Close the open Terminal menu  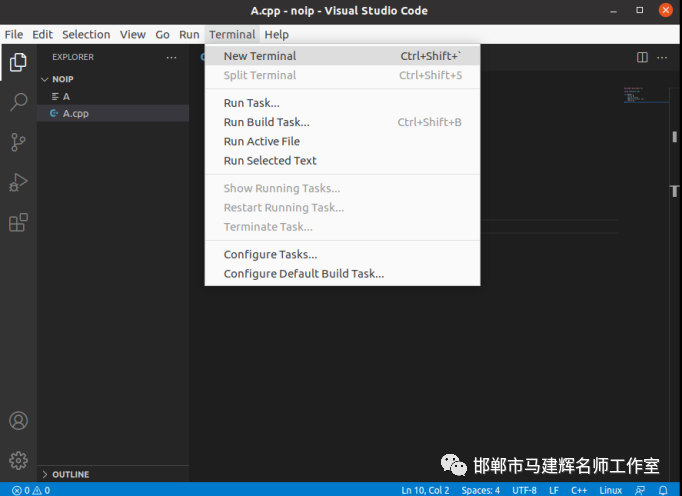232,34
